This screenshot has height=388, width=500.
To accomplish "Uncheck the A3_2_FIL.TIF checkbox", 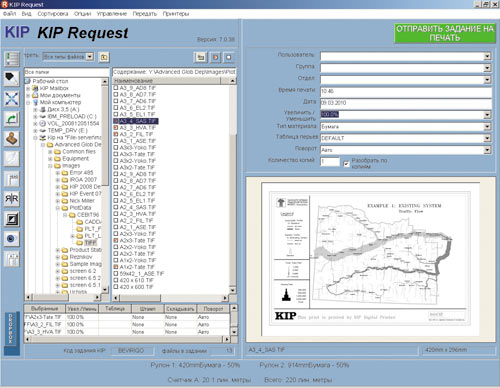I will (116, 134).
